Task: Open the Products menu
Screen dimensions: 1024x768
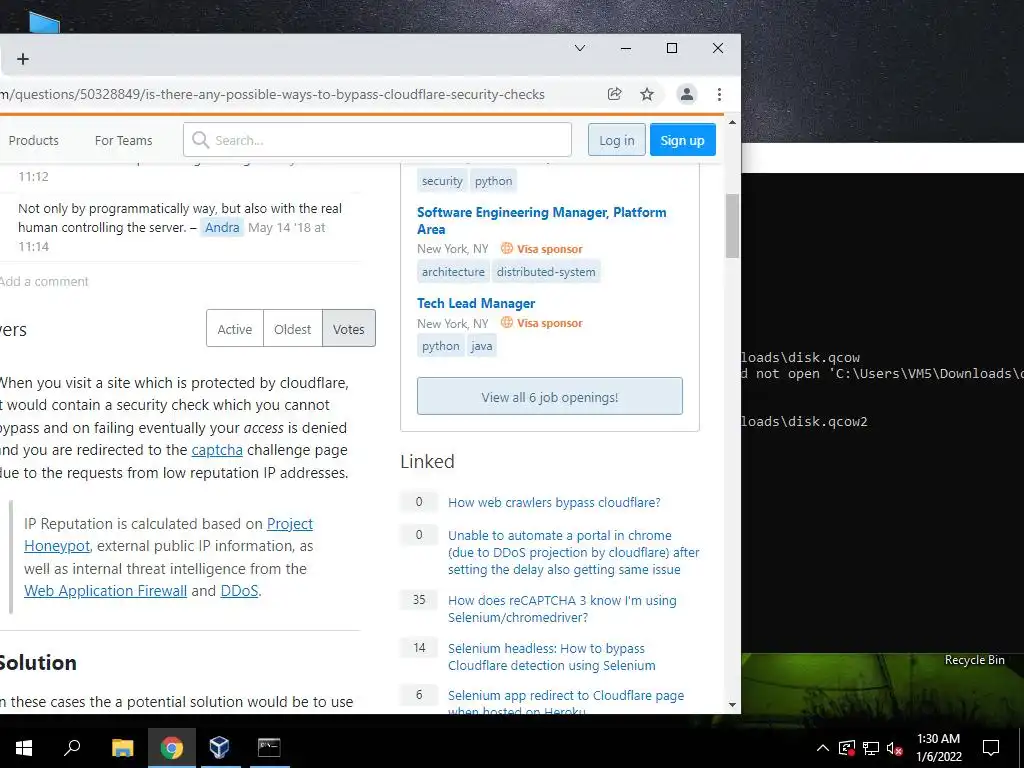Action: coord(33,140)
